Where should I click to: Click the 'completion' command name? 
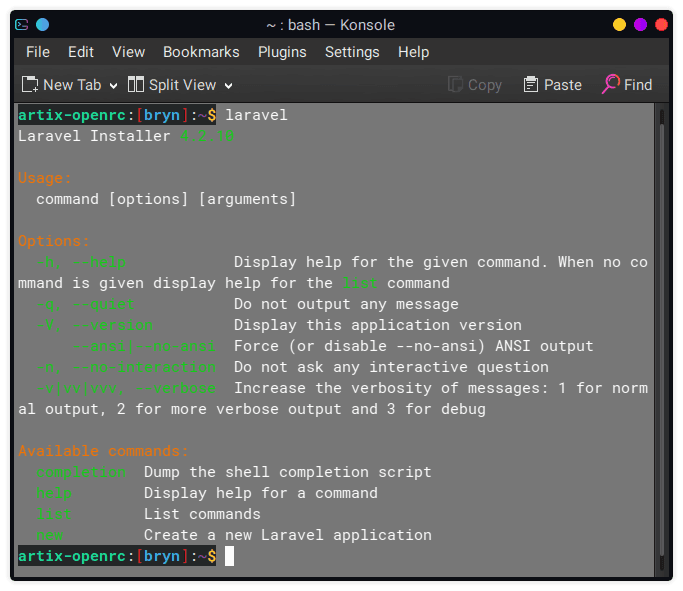coord(81,472)
